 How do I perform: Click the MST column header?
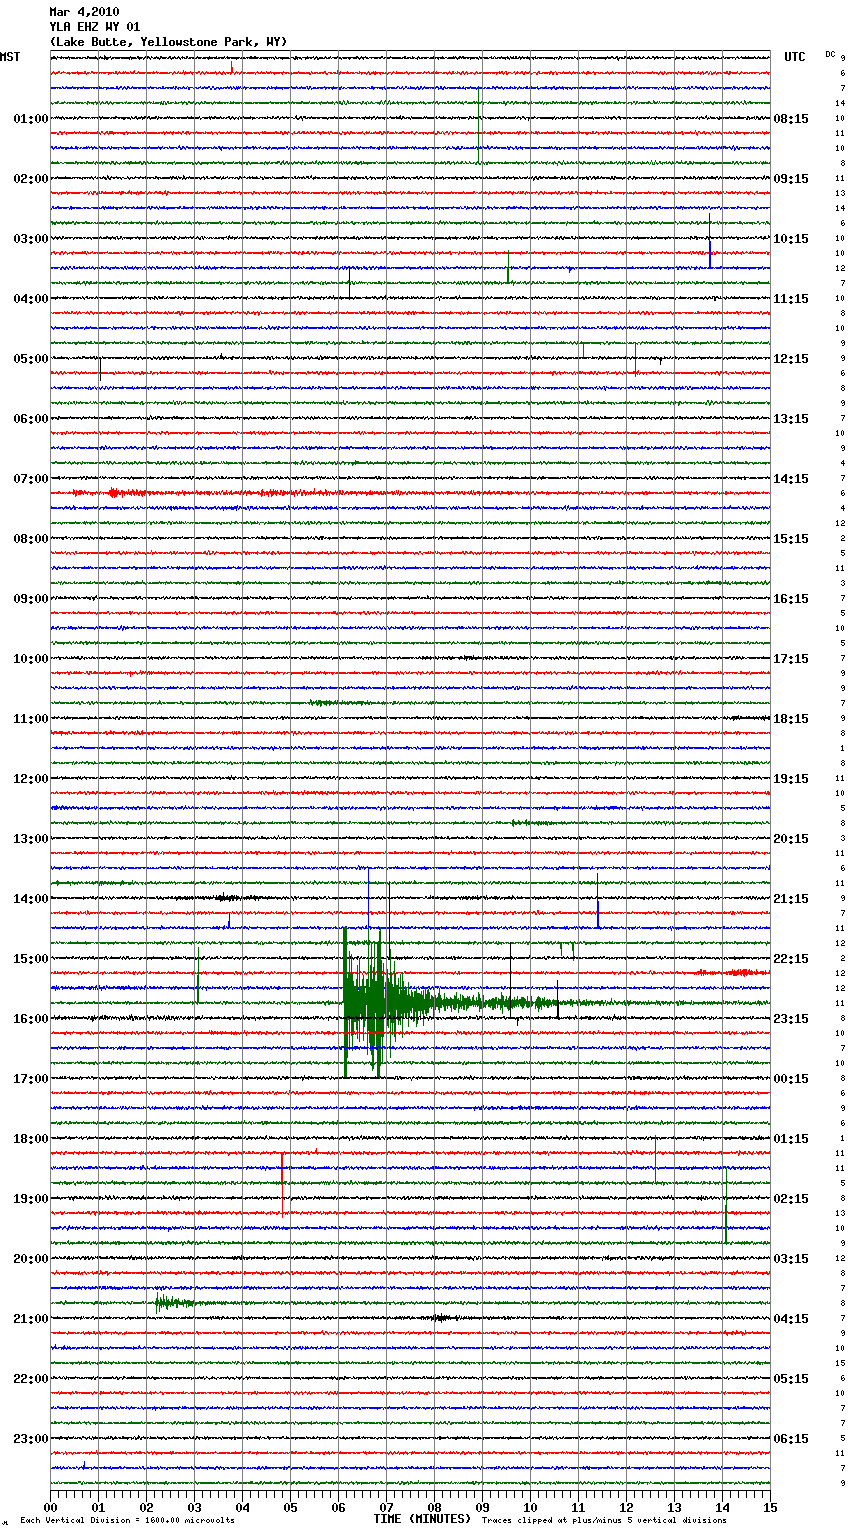[10, 57]
